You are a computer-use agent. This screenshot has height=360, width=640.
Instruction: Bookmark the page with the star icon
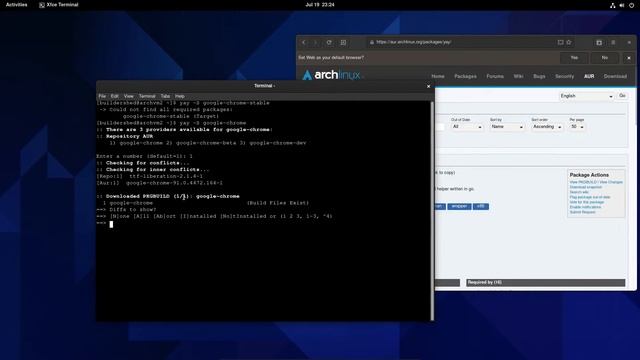(569, 42)
